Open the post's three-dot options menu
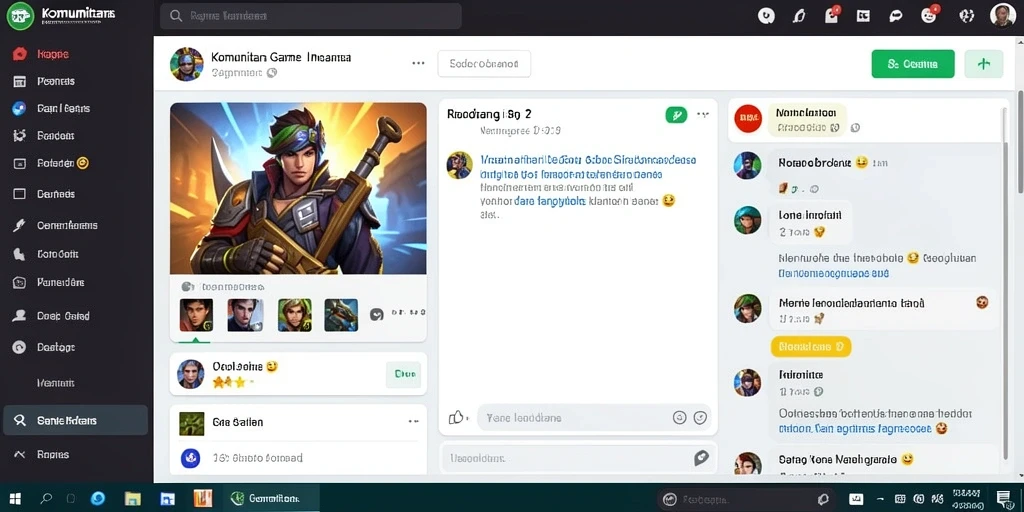This screenshot has height=512, width=1024. click(703, 114)
